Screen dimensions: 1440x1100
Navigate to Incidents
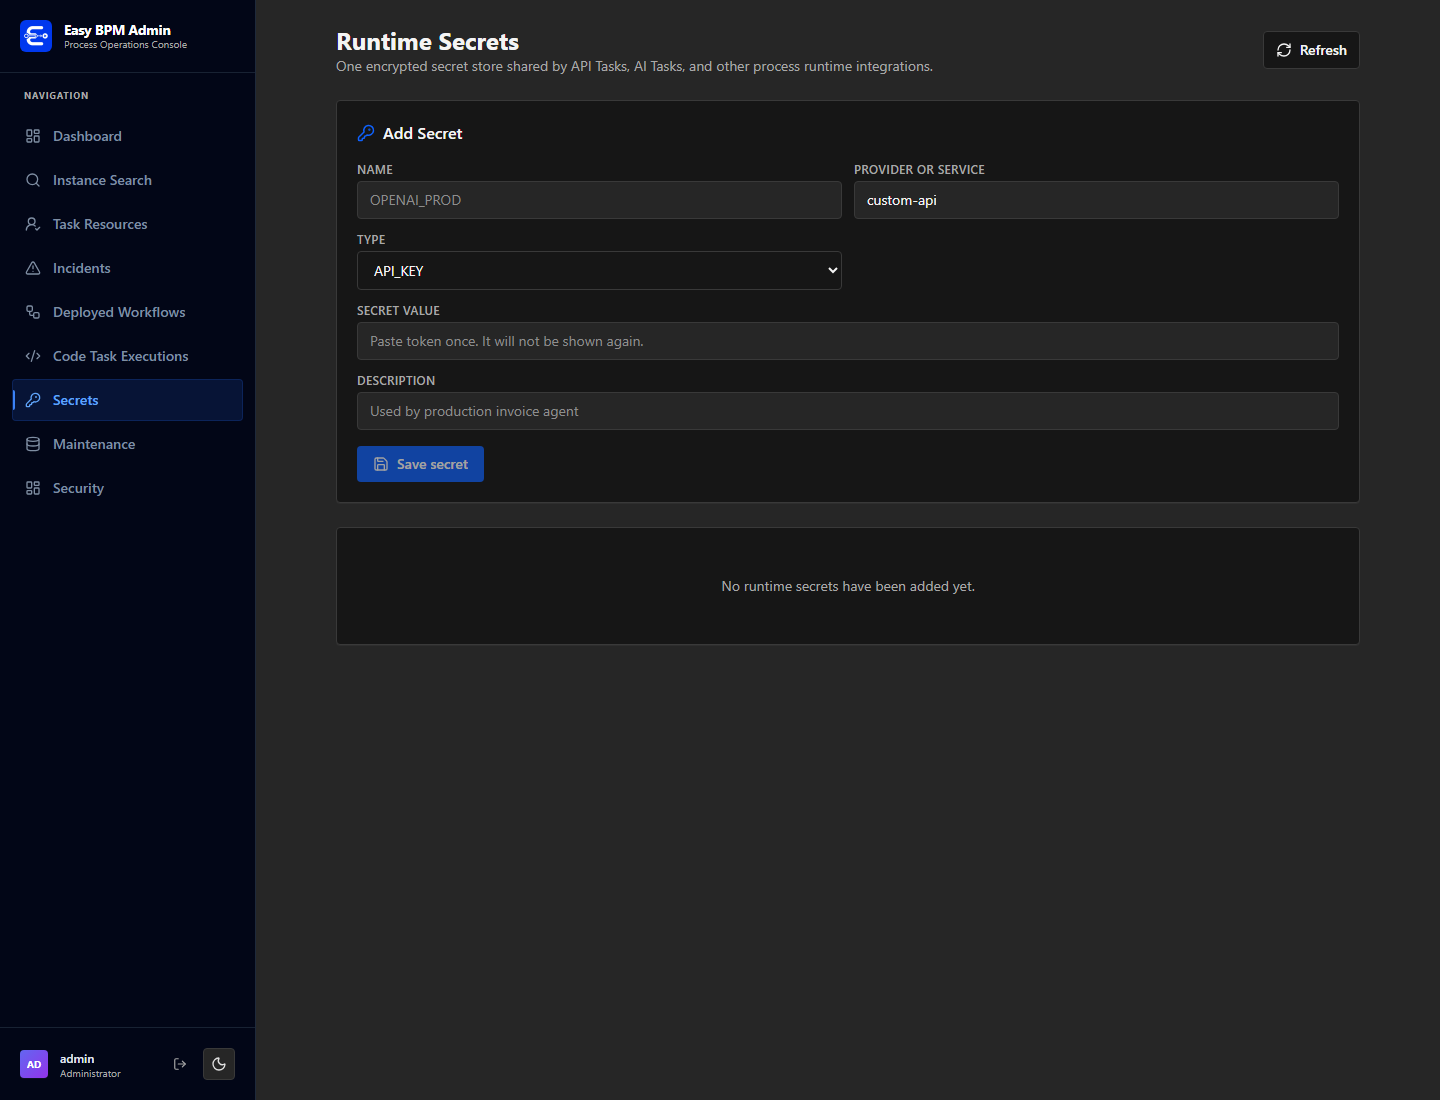click(x=127, y=268)
